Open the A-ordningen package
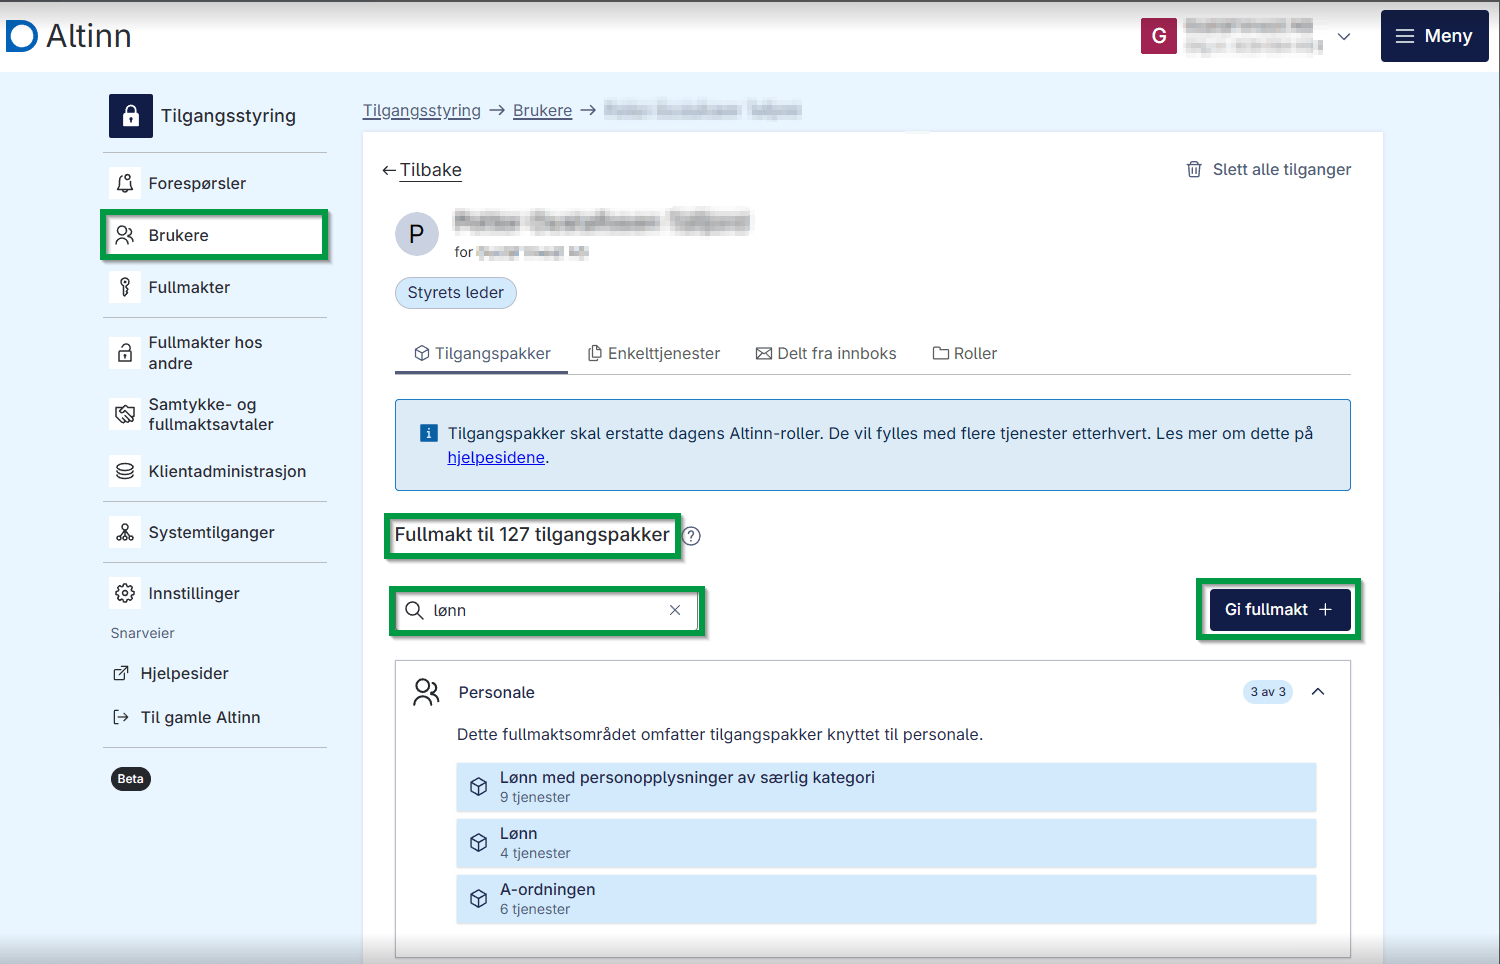Screen dimensions: 1500x964 coord(886,899)
